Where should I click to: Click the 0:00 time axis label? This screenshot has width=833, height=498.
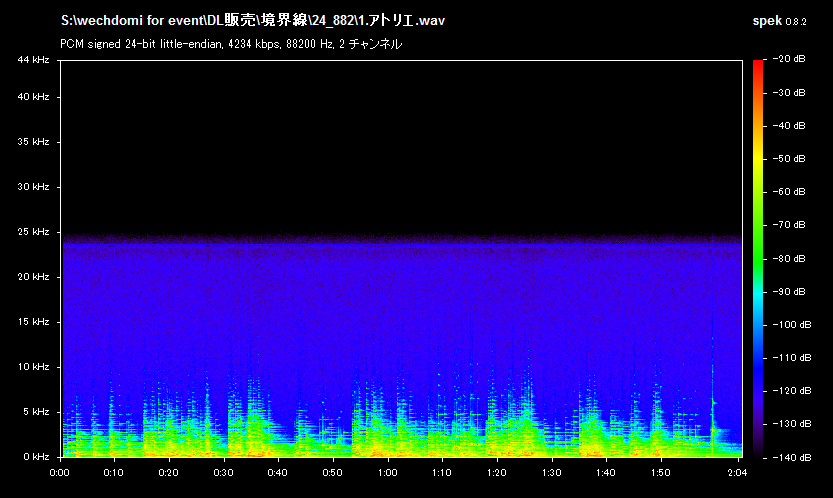click(x=60, y=472)
